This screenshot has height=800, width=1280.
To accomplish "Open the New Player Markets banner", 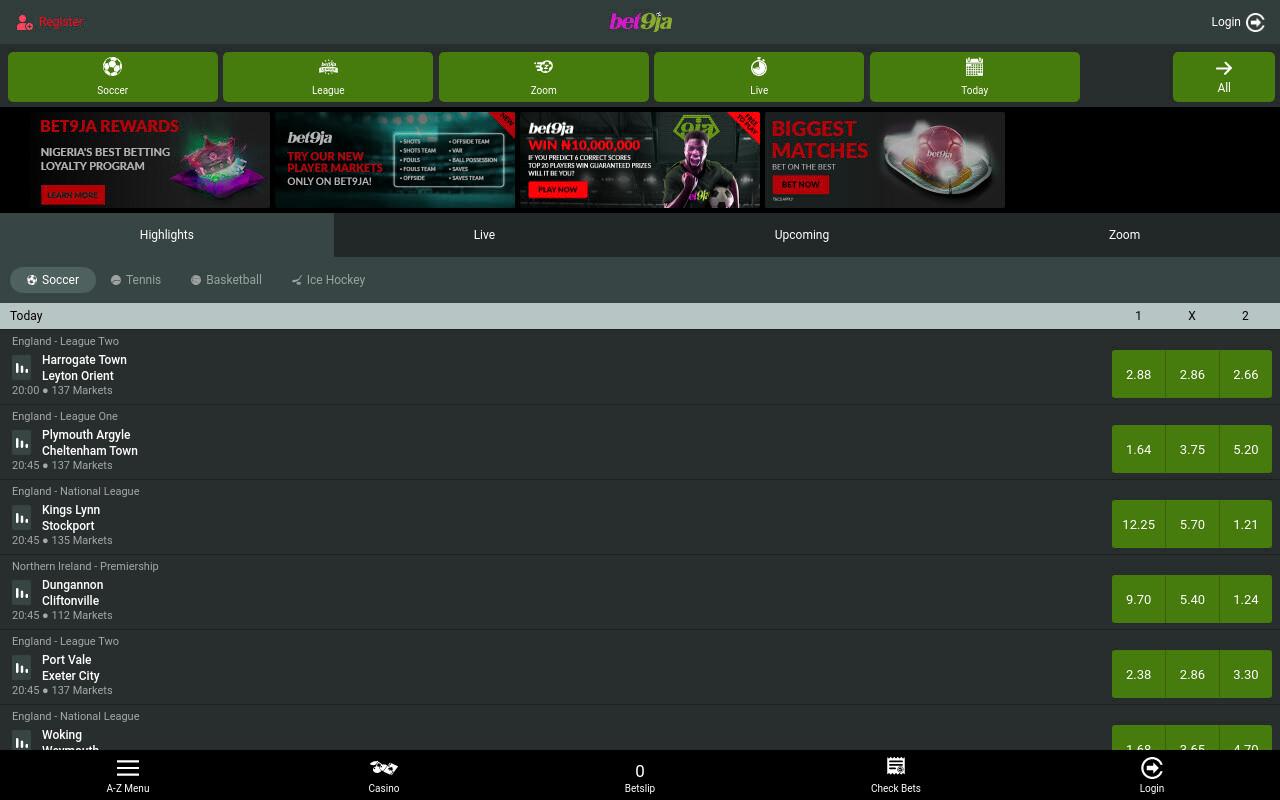I will pos(395,160).
